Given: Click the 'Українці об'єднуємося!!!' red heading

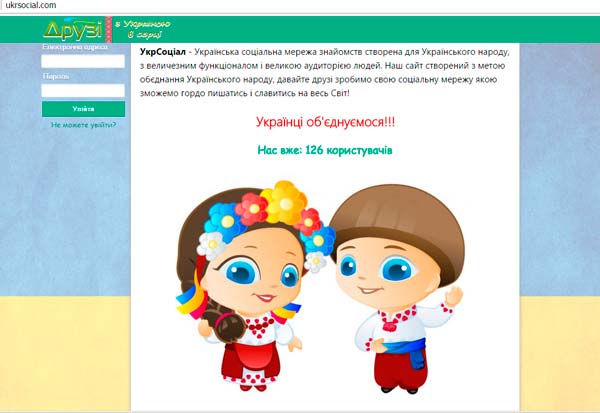Looking at the screenshot, I should 325,122.
